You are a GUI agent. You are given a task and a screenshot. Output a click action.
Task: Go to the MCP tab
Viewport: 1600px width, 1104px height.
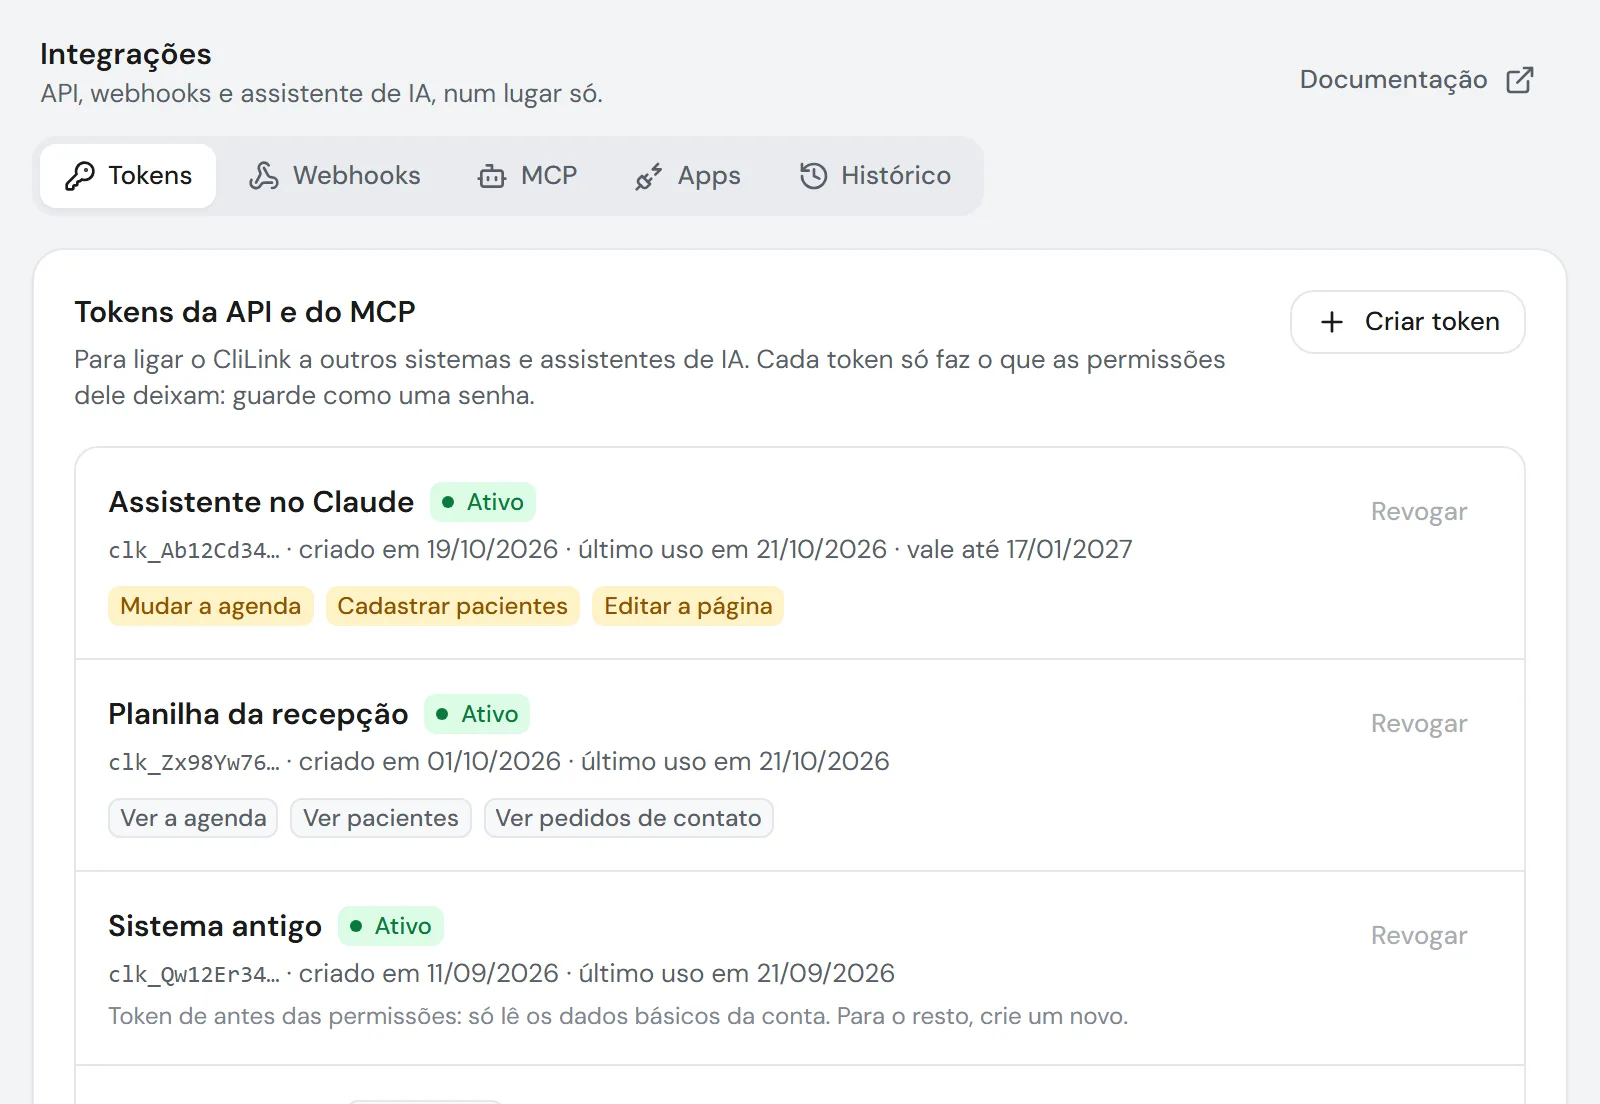pos(528,176)
